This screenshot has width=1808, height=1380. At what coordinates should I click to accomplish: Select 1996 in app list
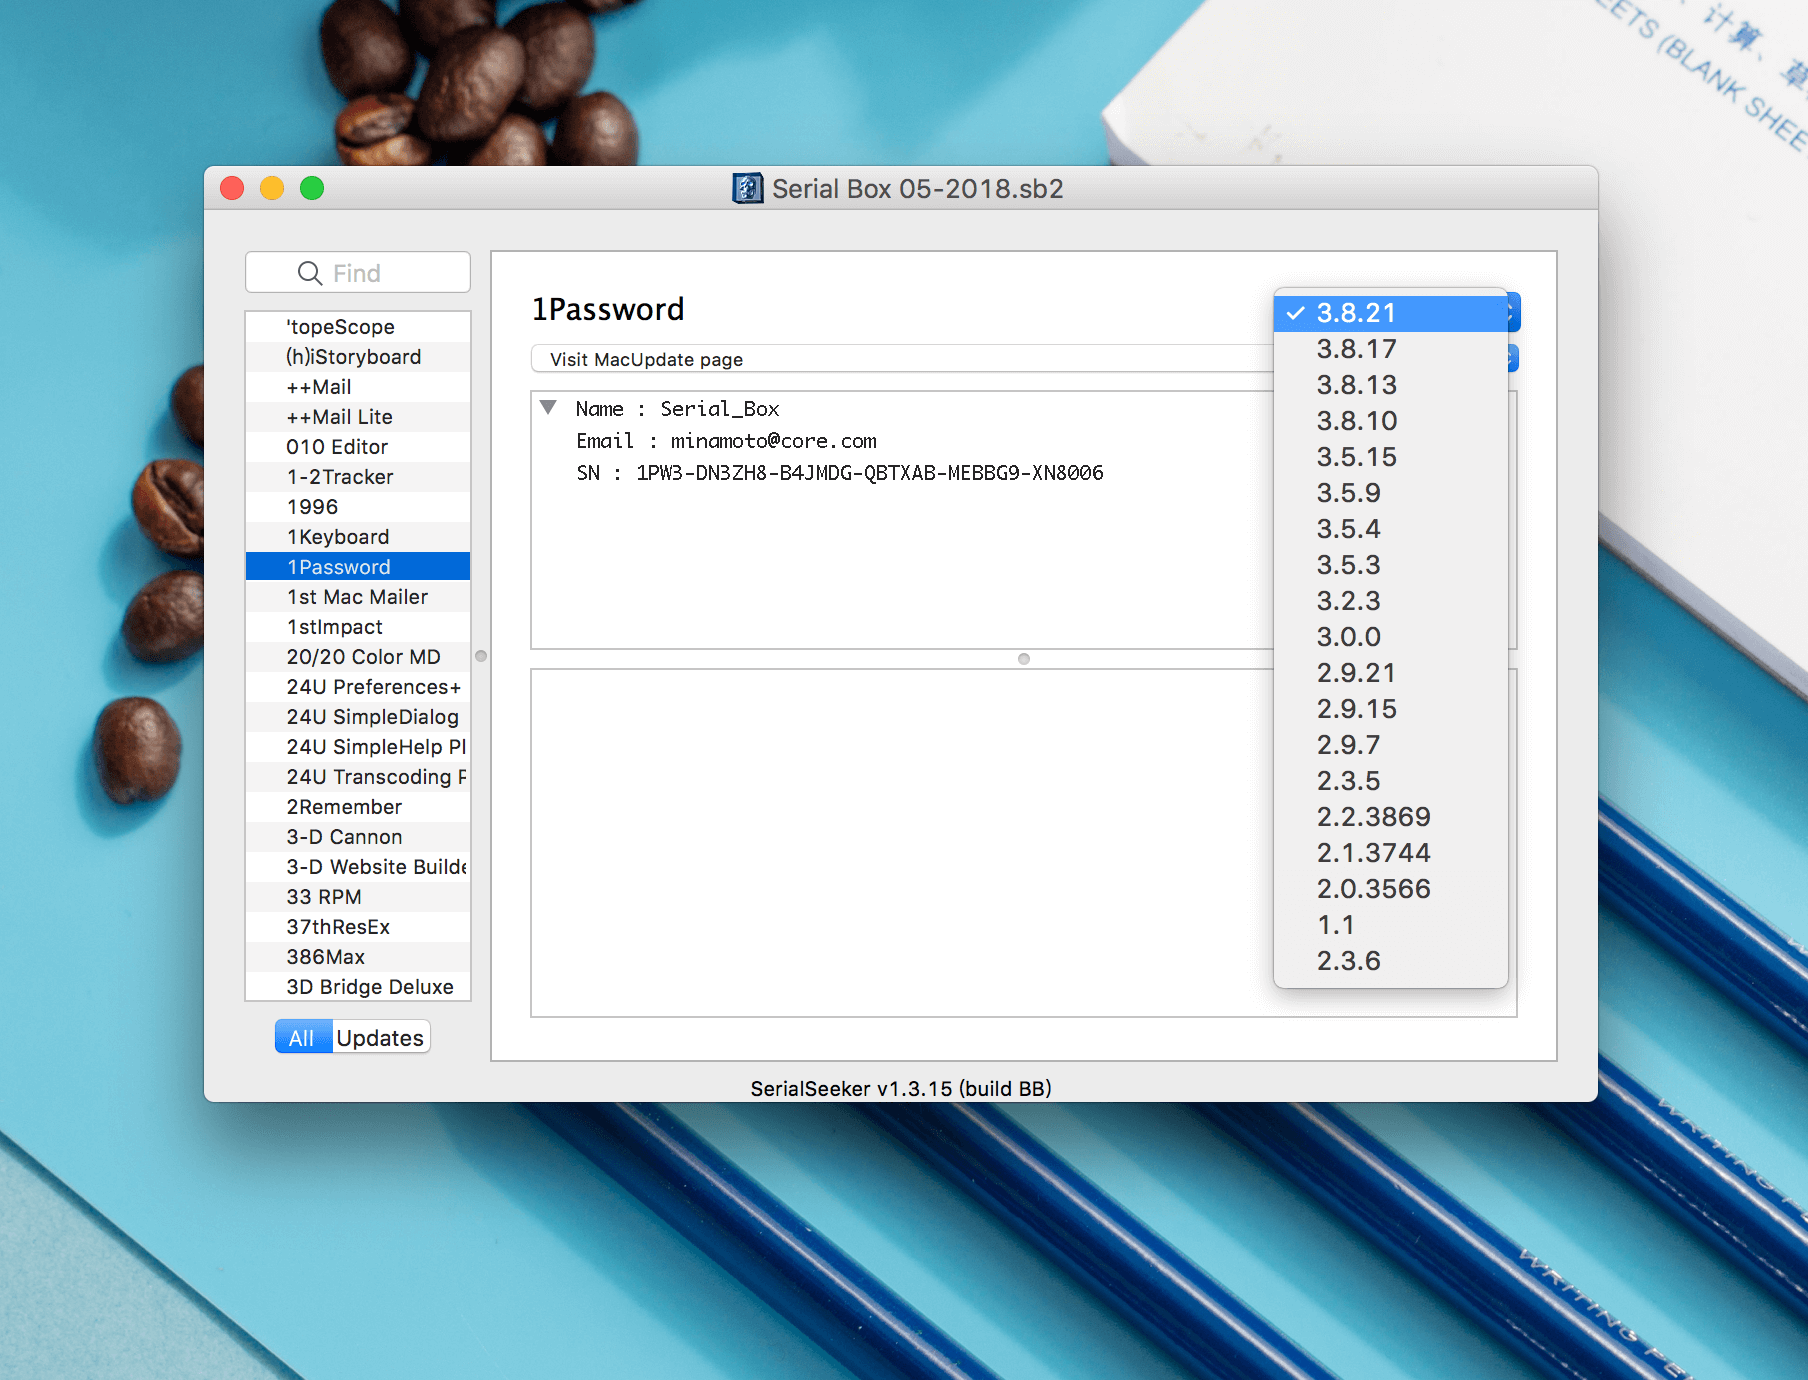point(358,507)
